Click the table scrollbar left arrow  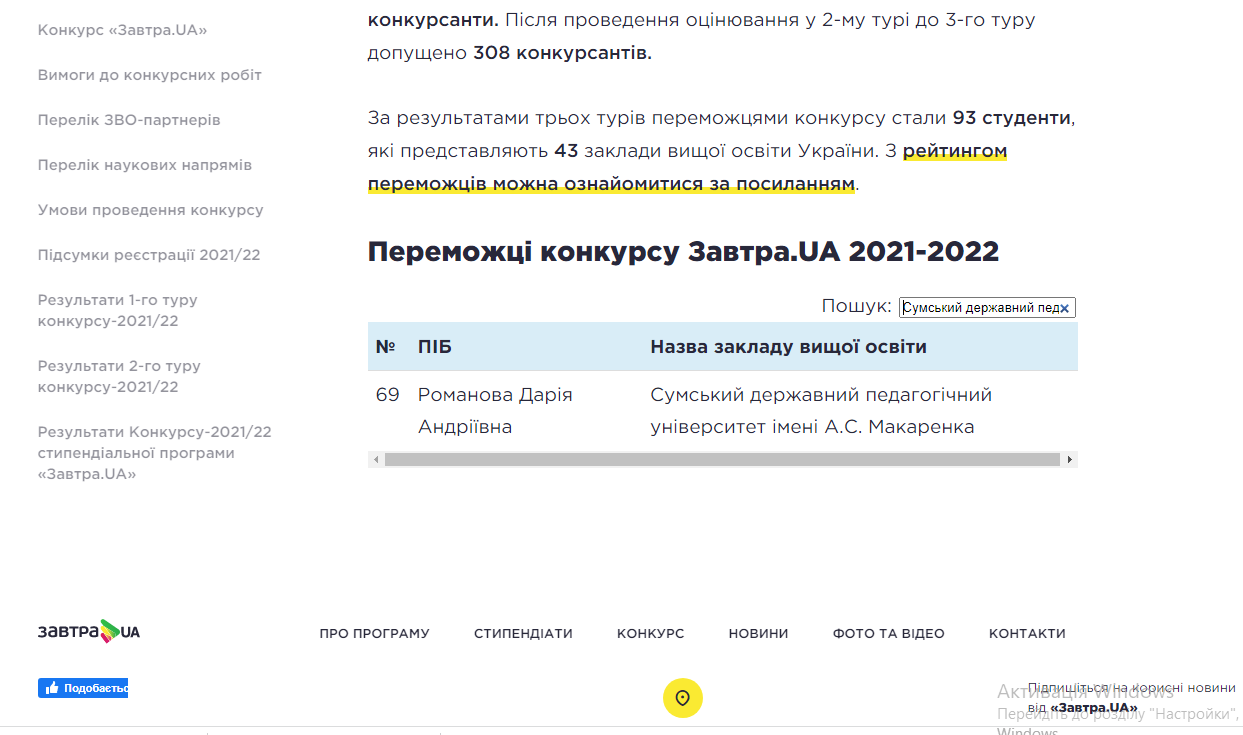pyautogui.click(x=376, y=460)
